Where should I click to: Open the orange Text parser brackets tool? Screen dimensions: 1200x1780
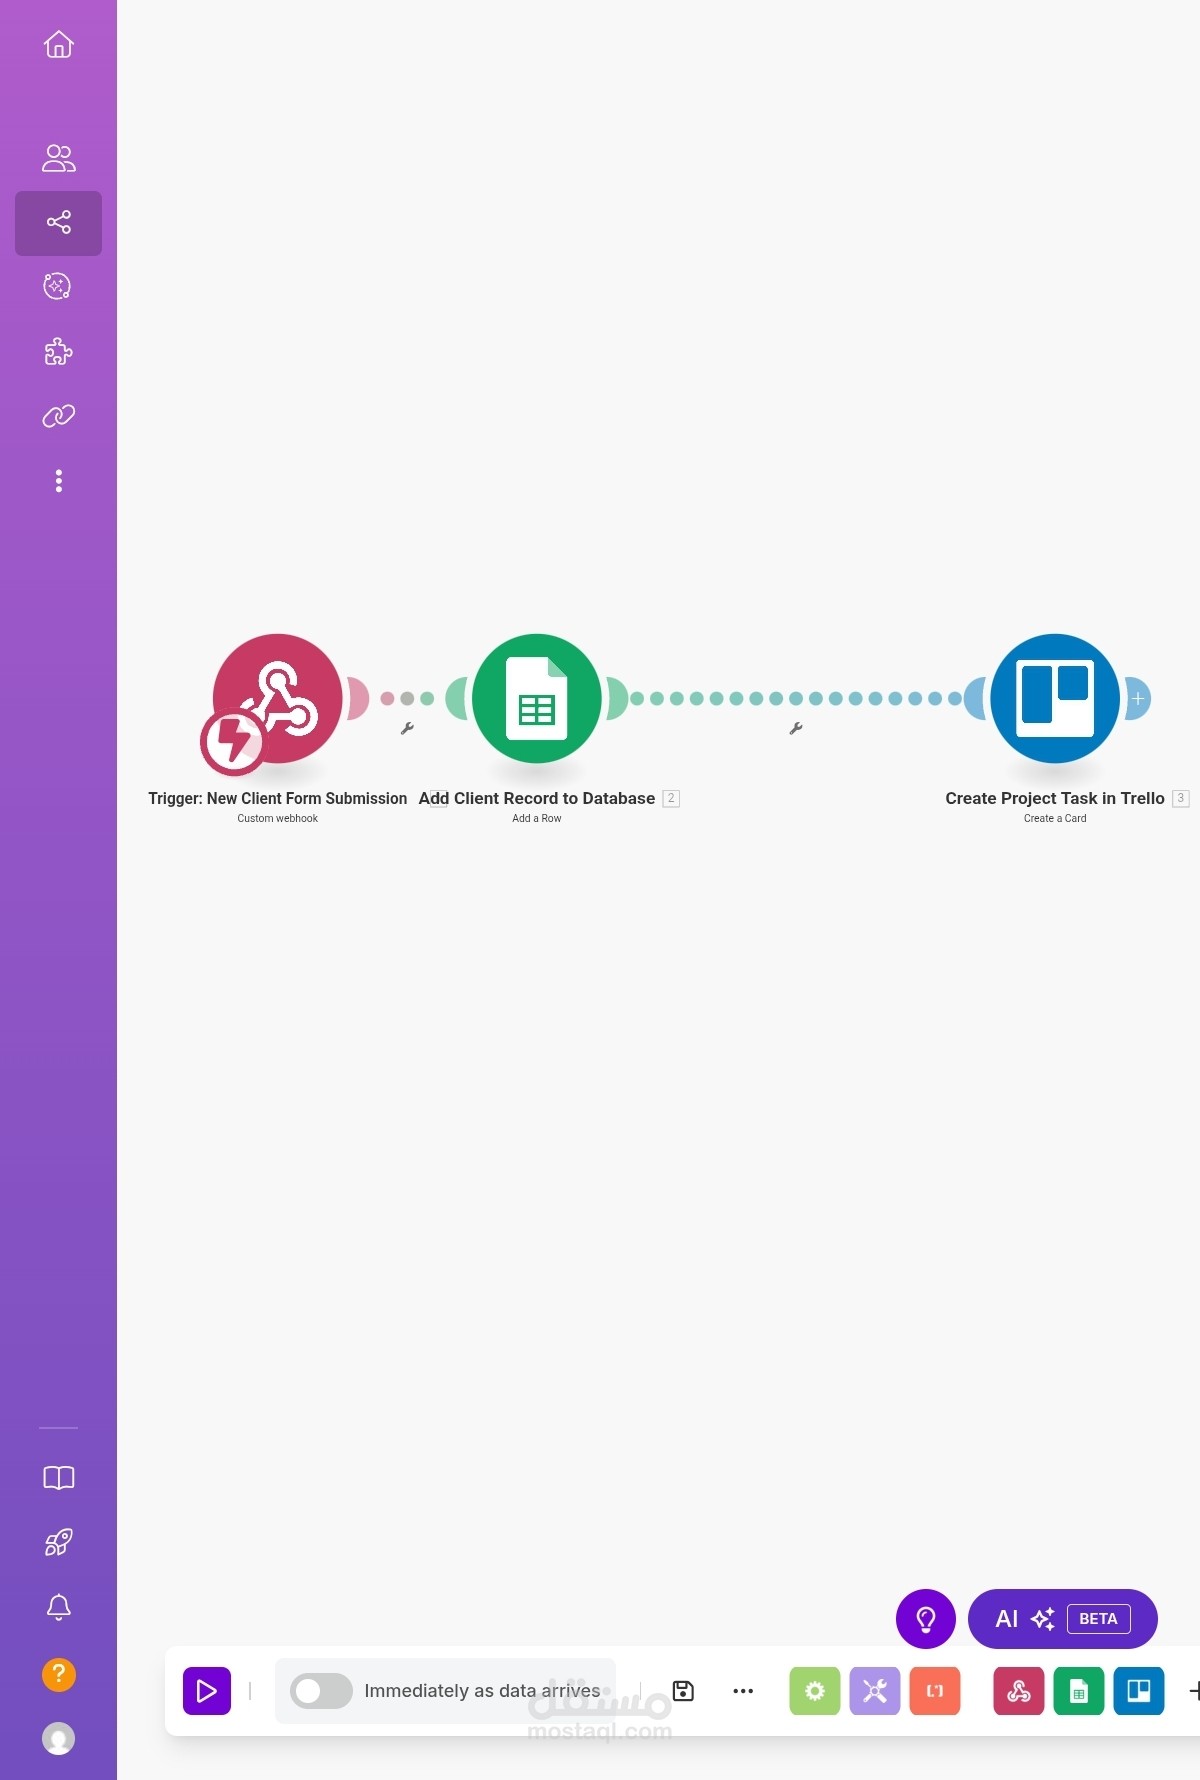point(935,1691)
